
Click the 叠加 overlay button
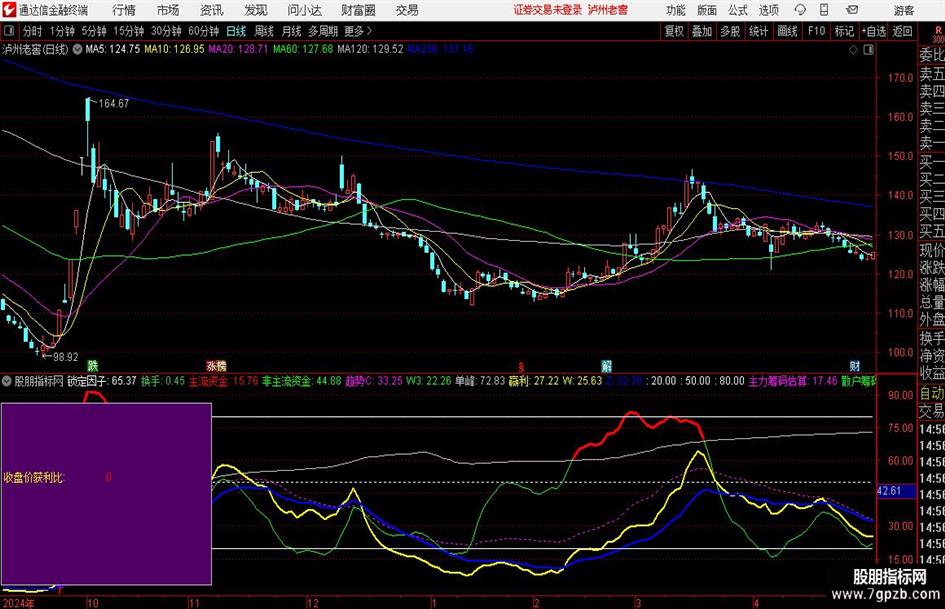click(702, 31)
